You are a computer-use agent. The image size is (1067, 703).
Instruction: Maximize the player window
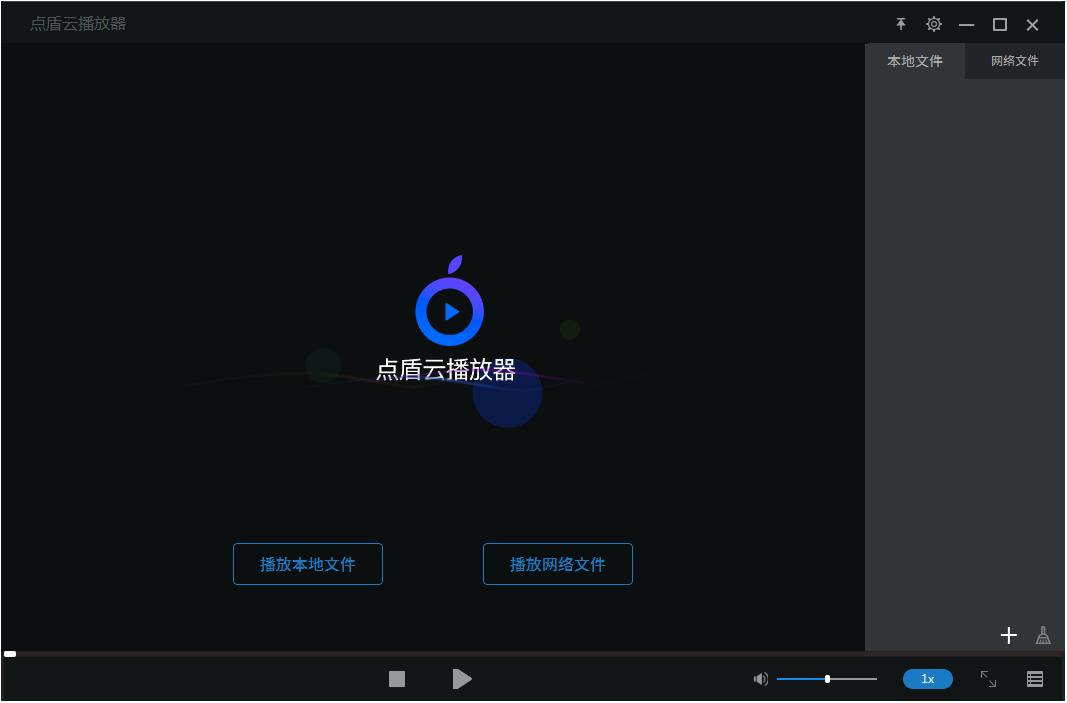coord(1000,24)
